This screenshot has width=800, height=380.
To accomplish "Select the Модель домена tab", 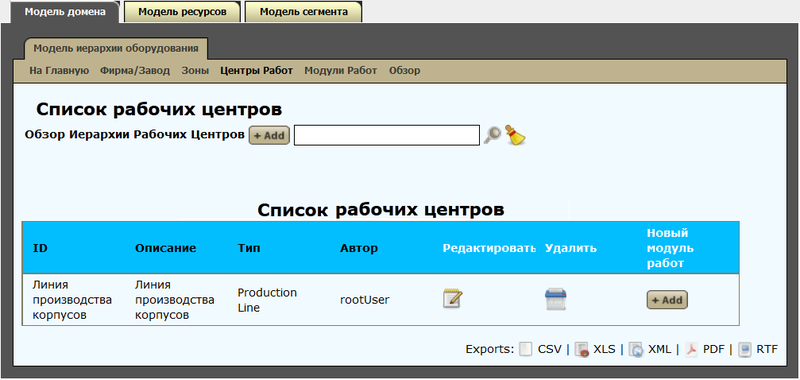I will (x=65, y=11).
